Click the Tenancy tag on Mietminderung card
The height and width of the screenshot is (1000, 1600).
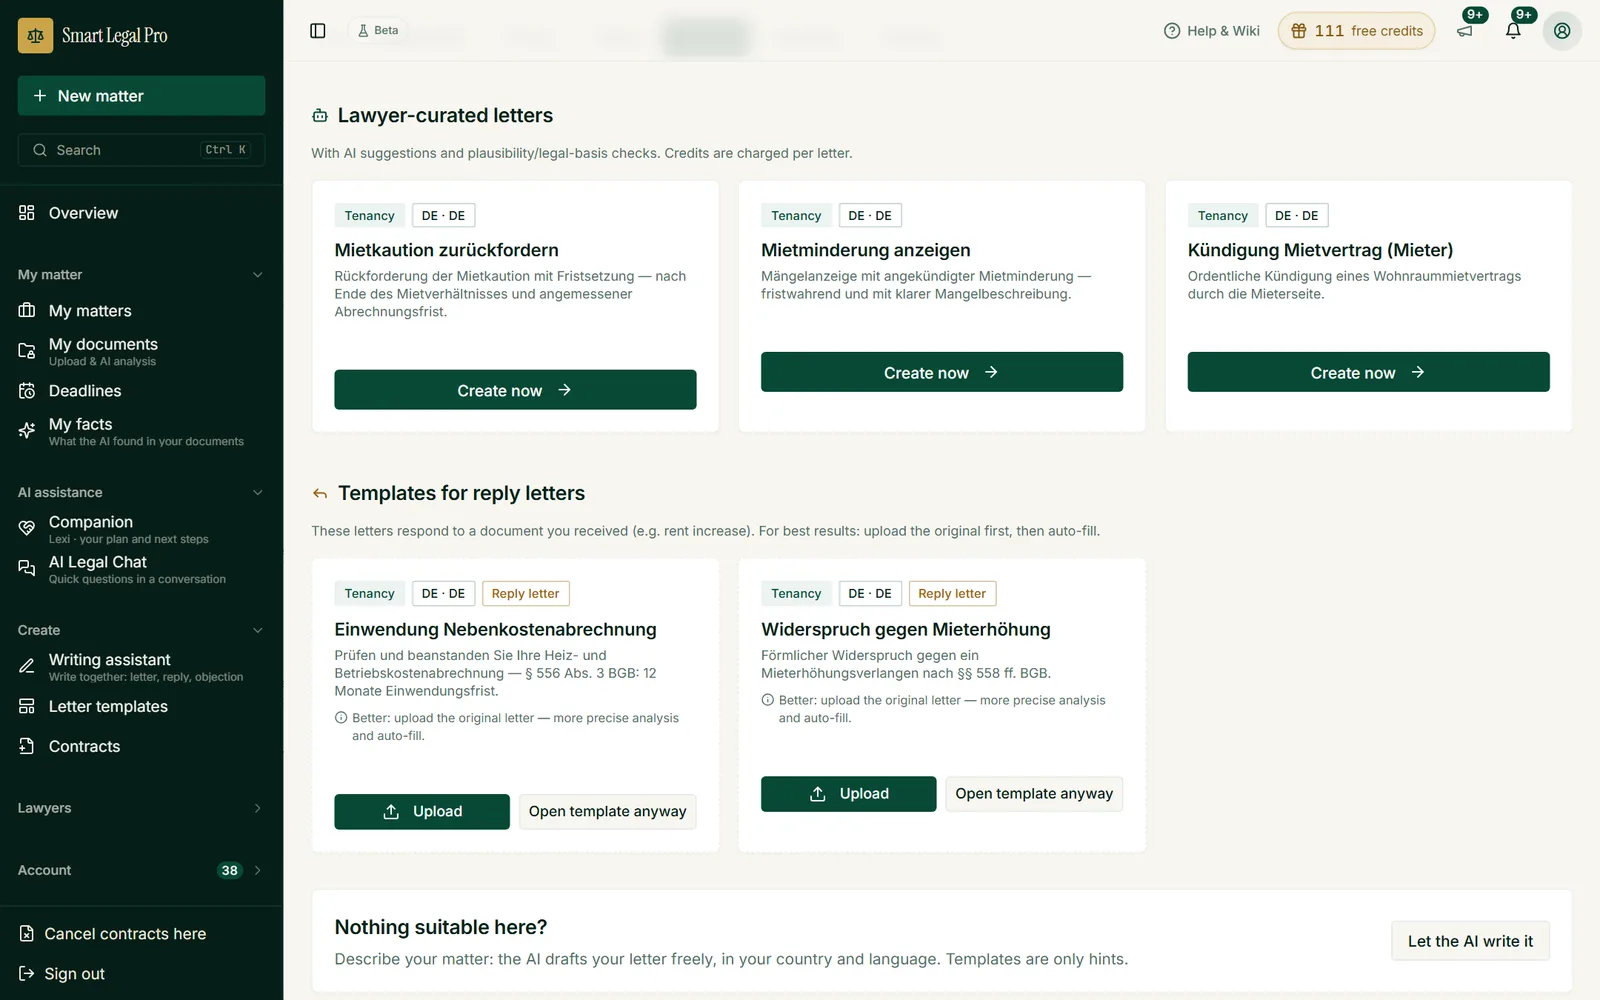[x=796, y=216]
